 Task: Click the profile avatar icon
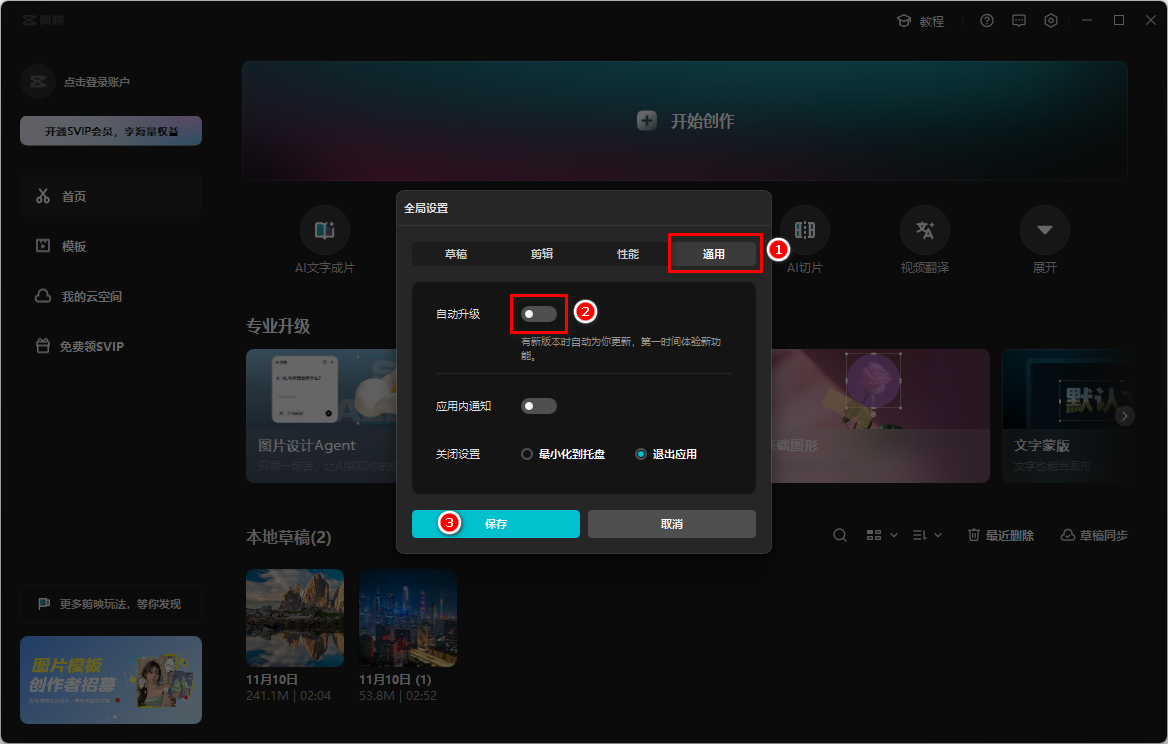coord(38,82)
